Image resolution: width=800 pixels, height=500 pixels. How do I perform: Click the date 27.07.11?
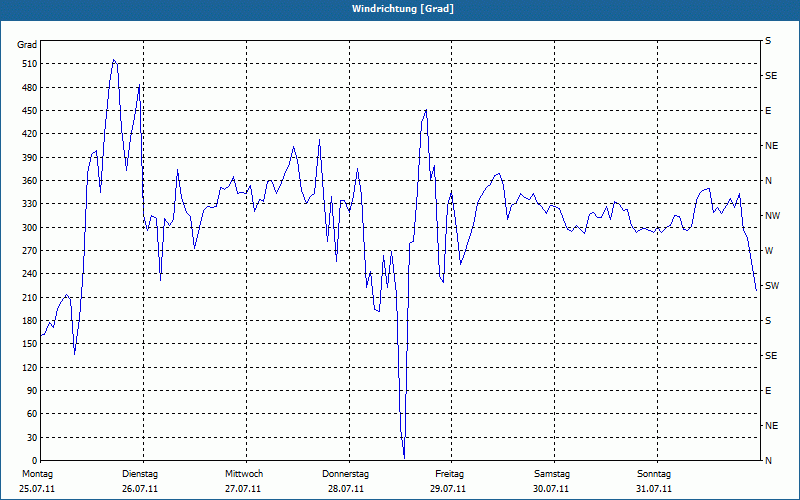tap(243, 489)
